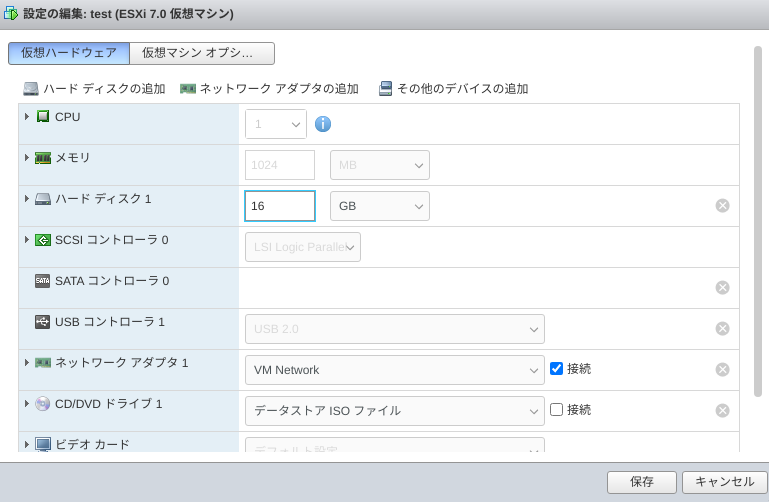
Task: Uncheck the Network Adapter 1 接続 checkbox
Action: coord(556,368)
